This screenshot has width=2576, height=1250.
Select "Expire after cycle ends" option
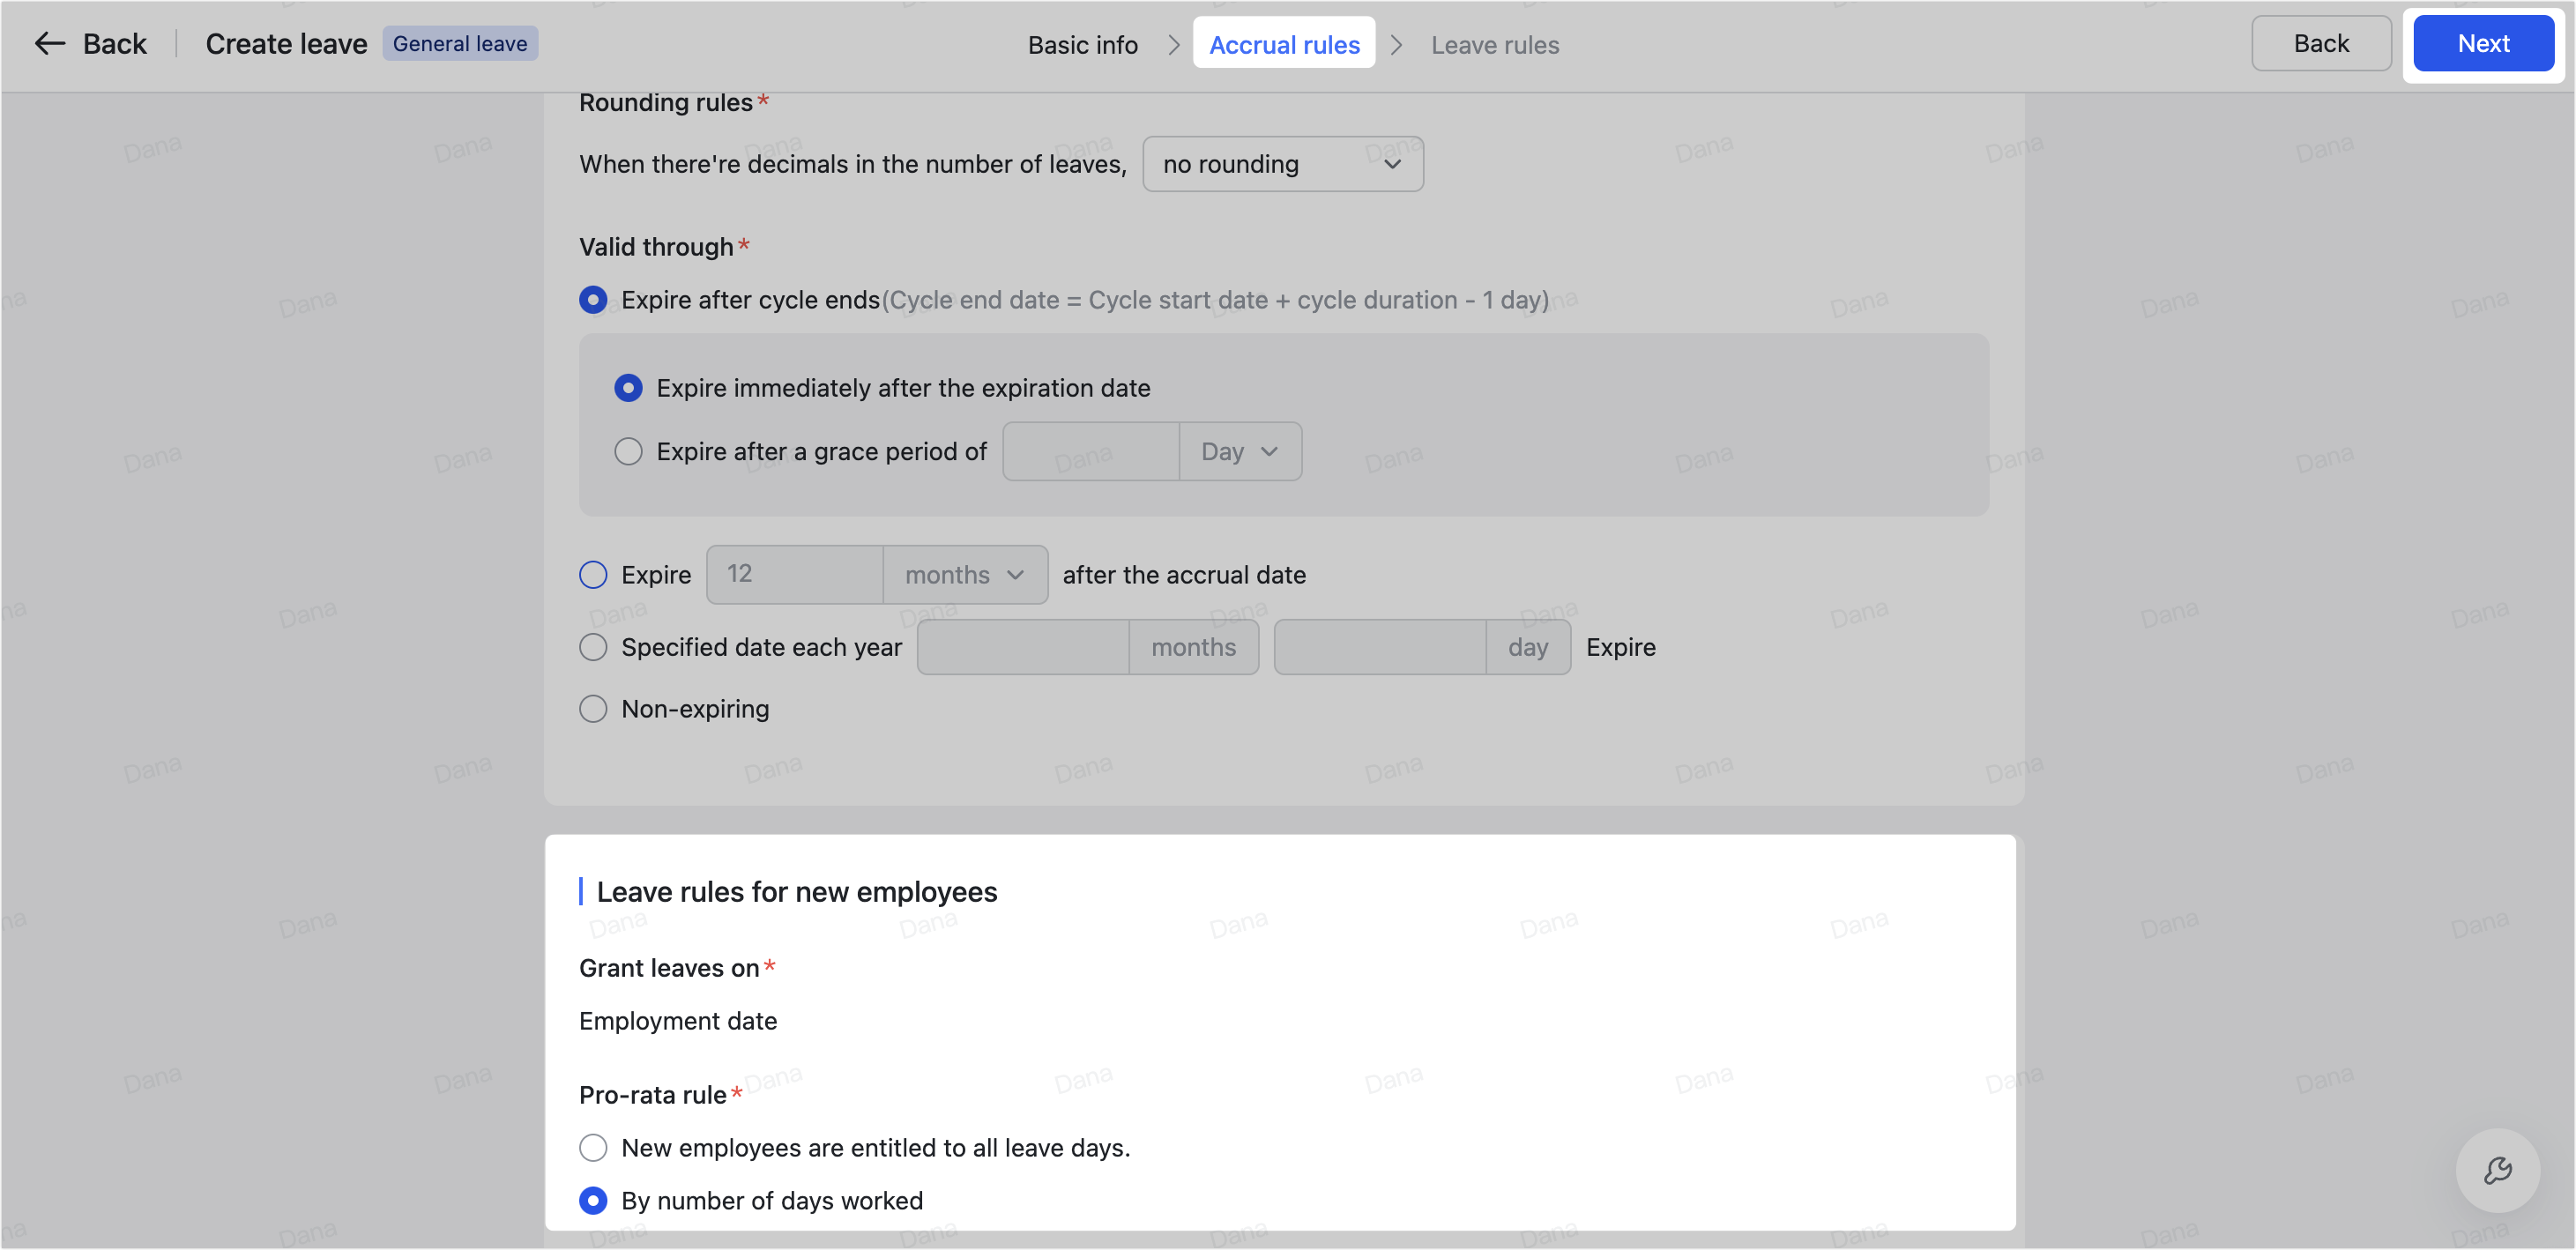click(593, 299)
